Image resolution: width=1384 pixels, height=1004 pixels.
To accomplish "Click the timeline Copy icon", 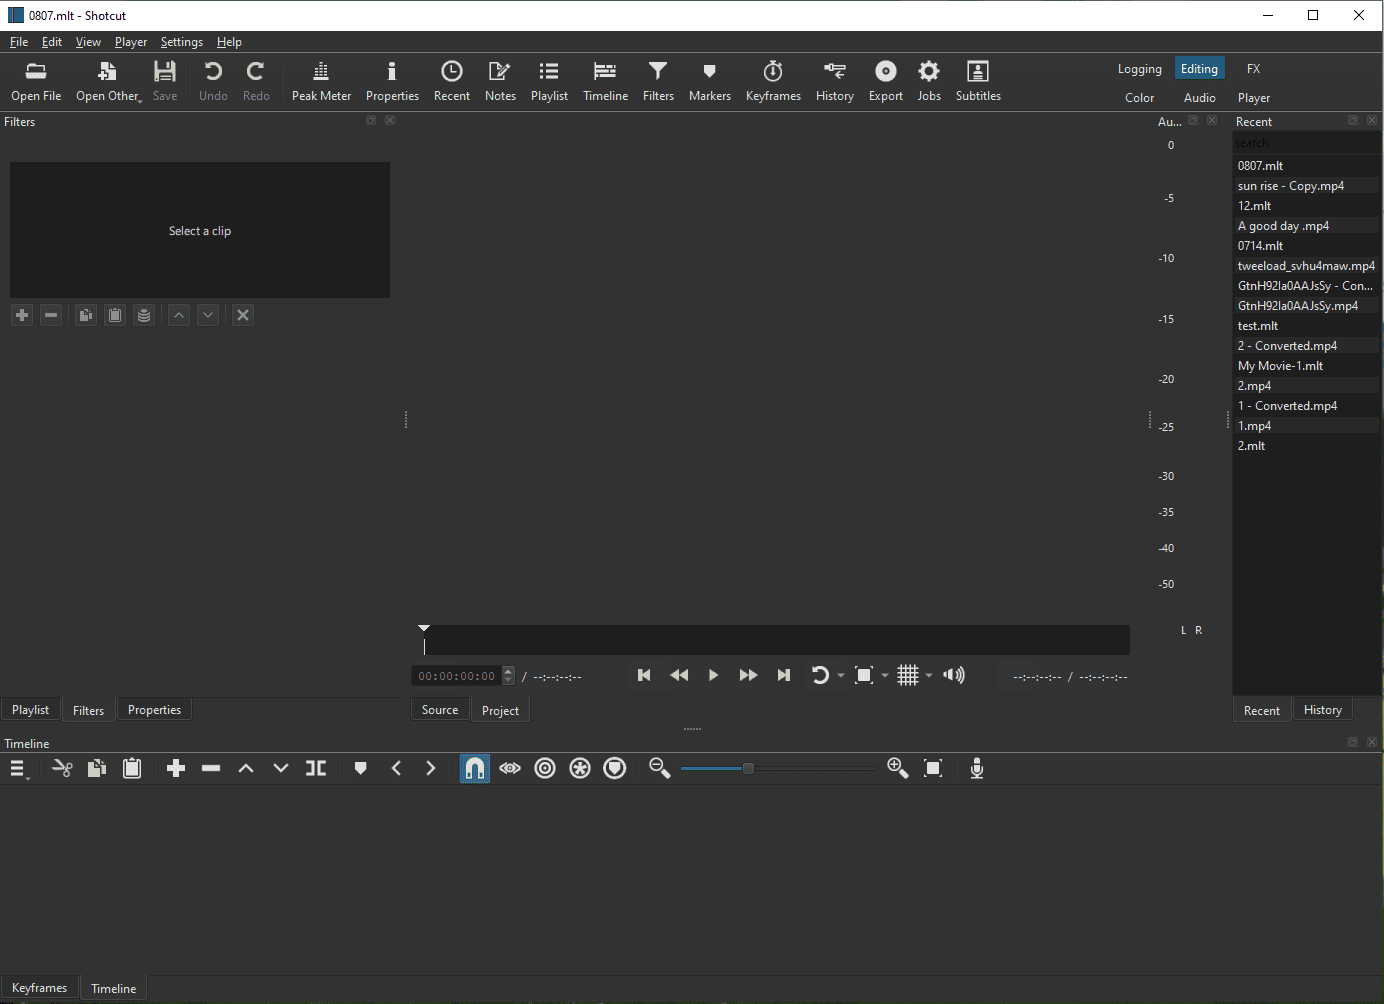I will (97, 768).
